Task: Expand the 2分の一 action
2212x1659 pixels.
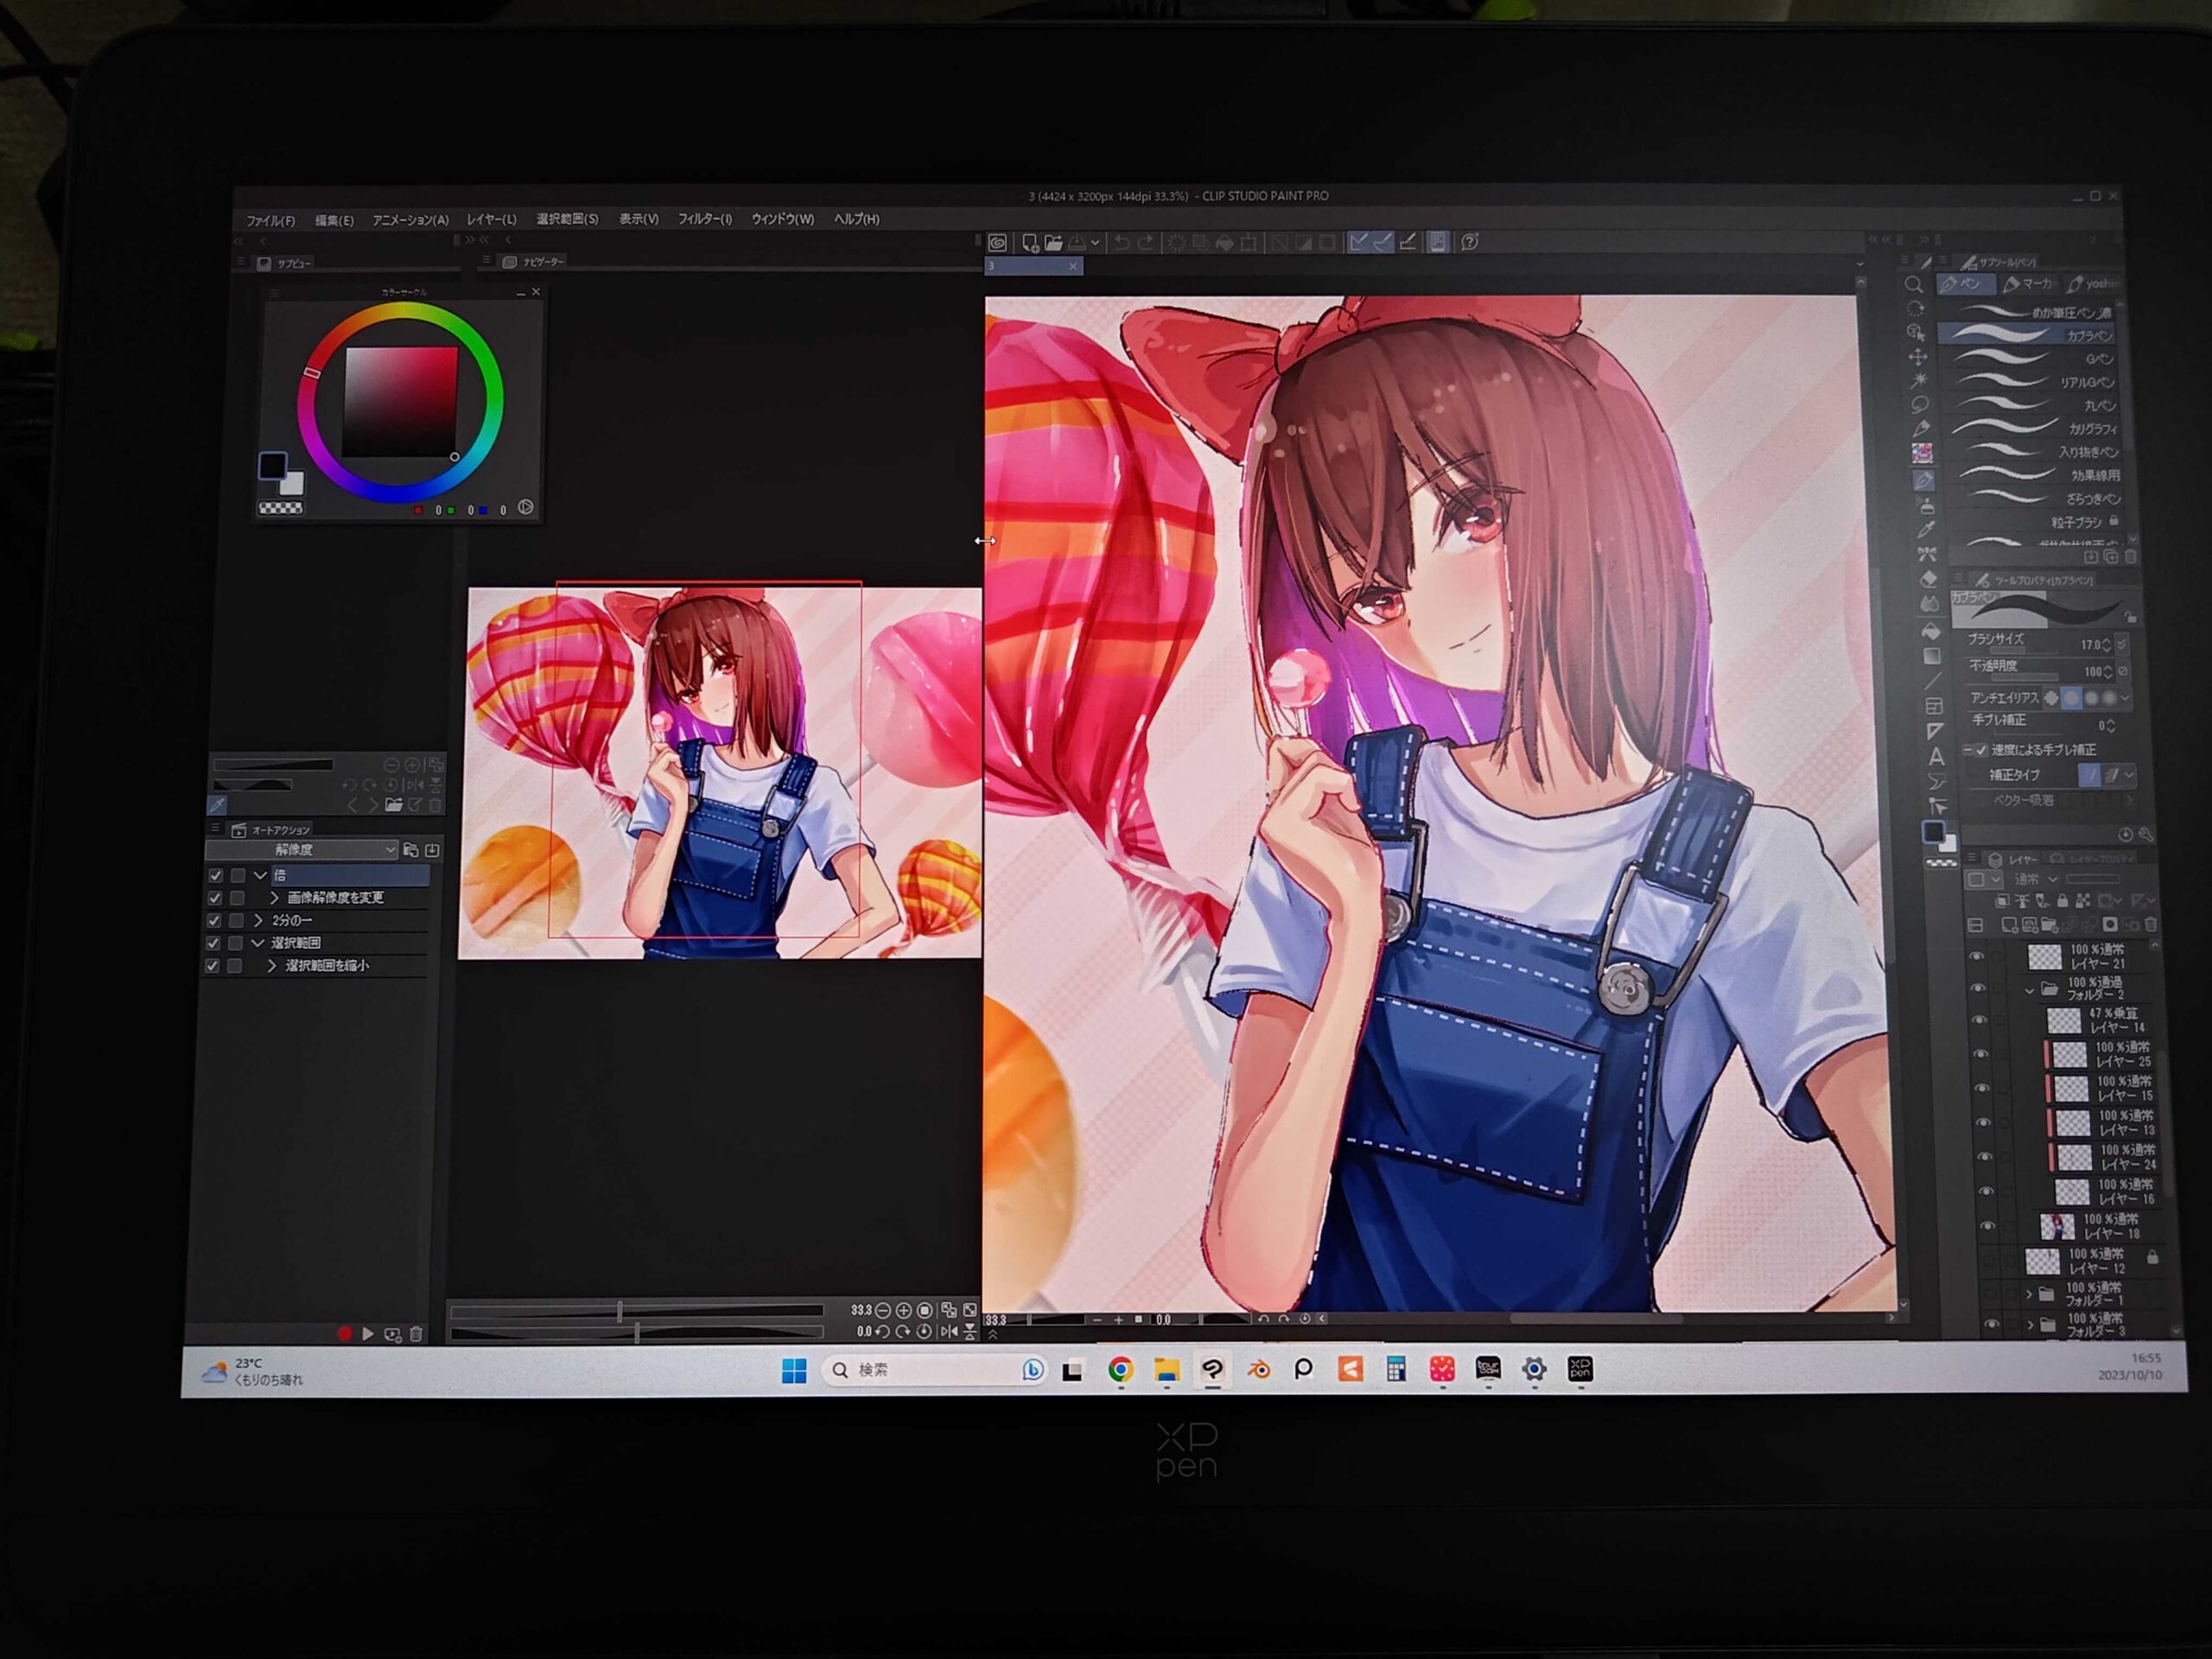Action: (259, 920)
